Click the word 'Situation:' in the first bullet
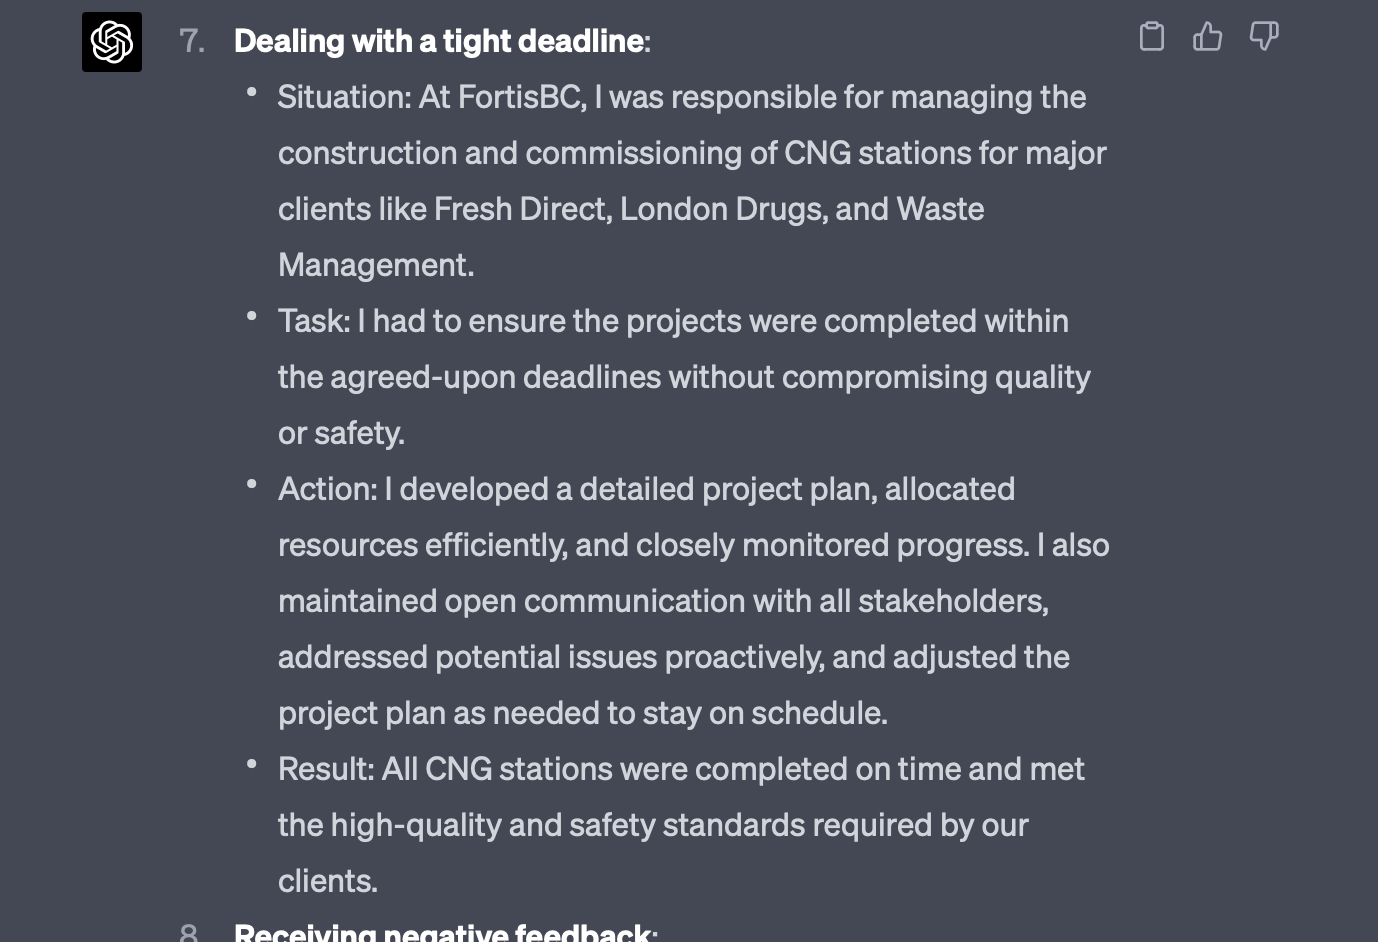The height and width of the screenshot is (942, 1378). 345,97
